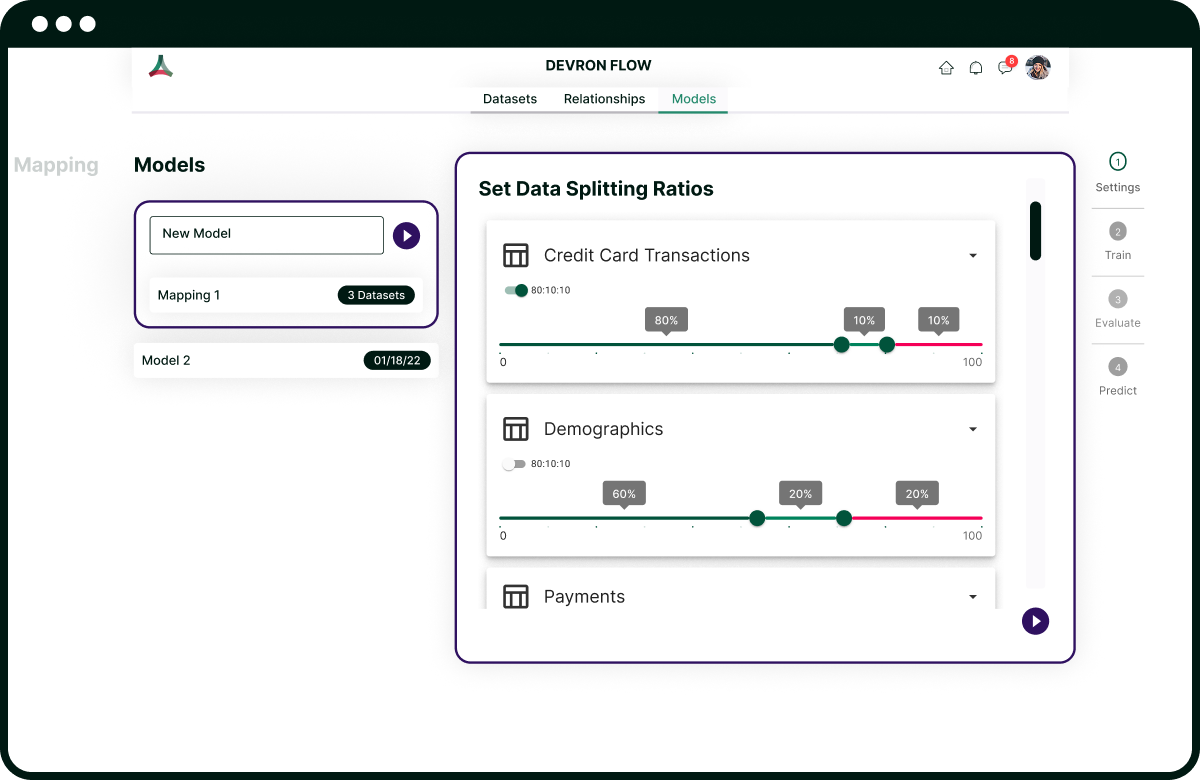Click the 60% label on Demographics slider
1200x780 pixels.
(624, 494)
